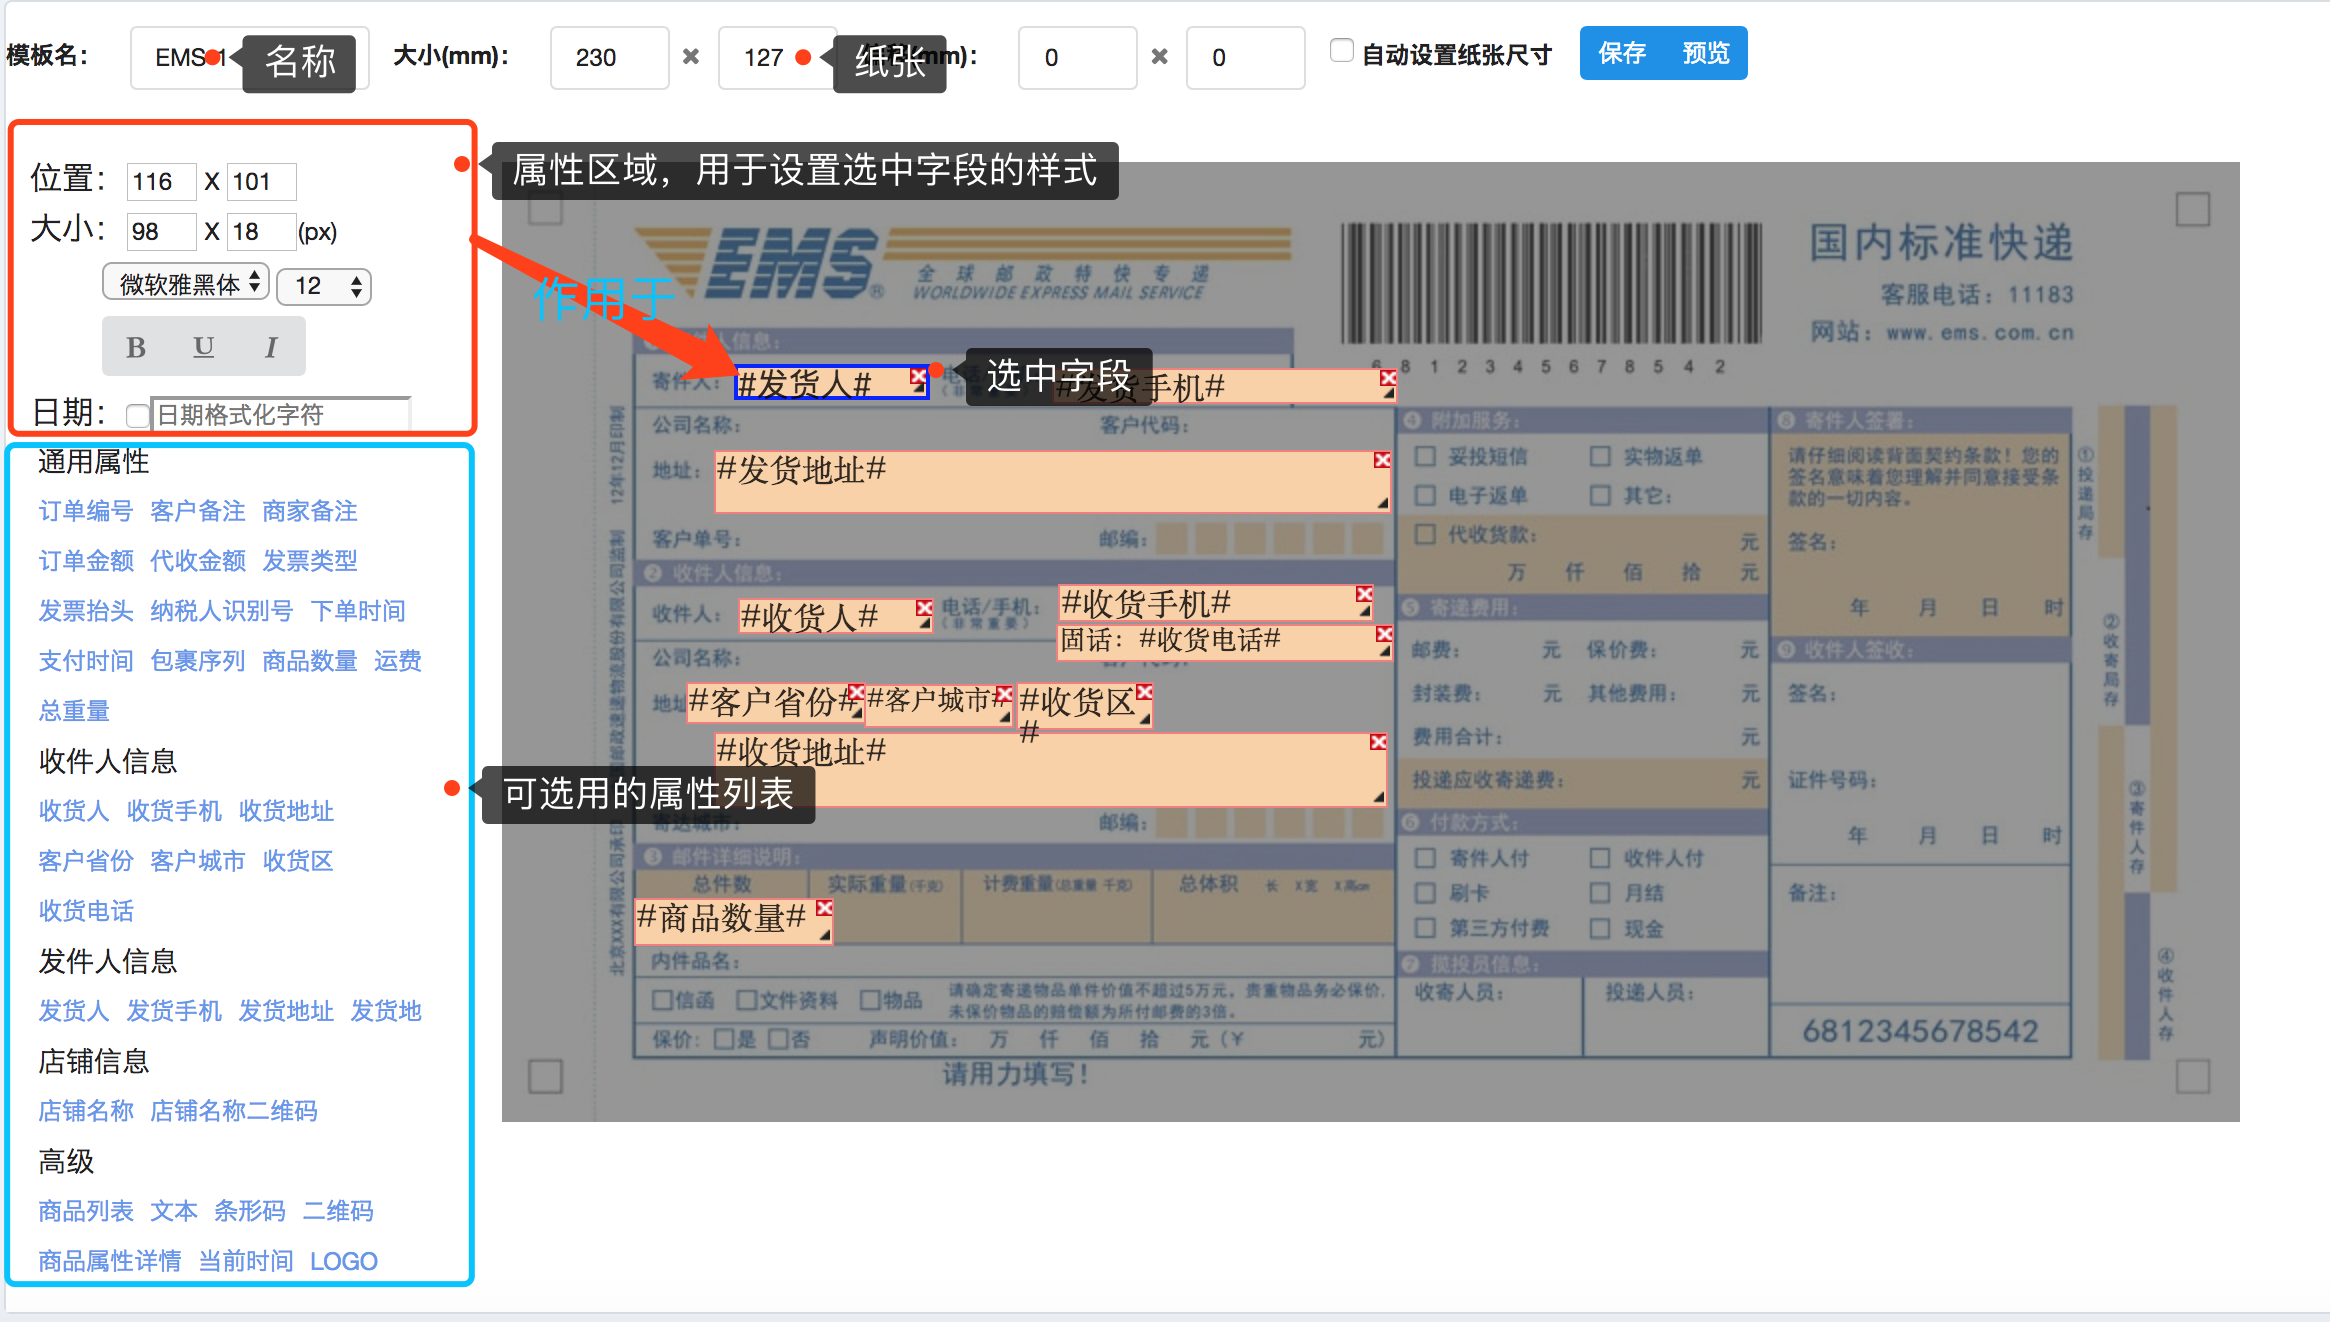
Task: Click the 日期格式化字符 input
Action: point(281,415)
